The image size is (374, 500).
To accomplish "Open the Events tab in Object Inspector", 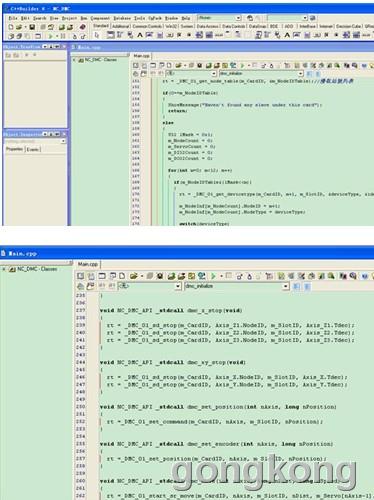I will pyautogui.click(x=33, y=149).
